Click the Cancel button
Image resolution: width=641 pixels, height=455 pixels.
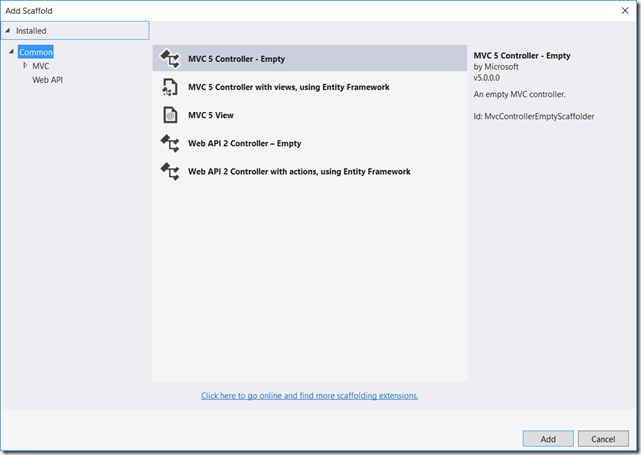603,439
